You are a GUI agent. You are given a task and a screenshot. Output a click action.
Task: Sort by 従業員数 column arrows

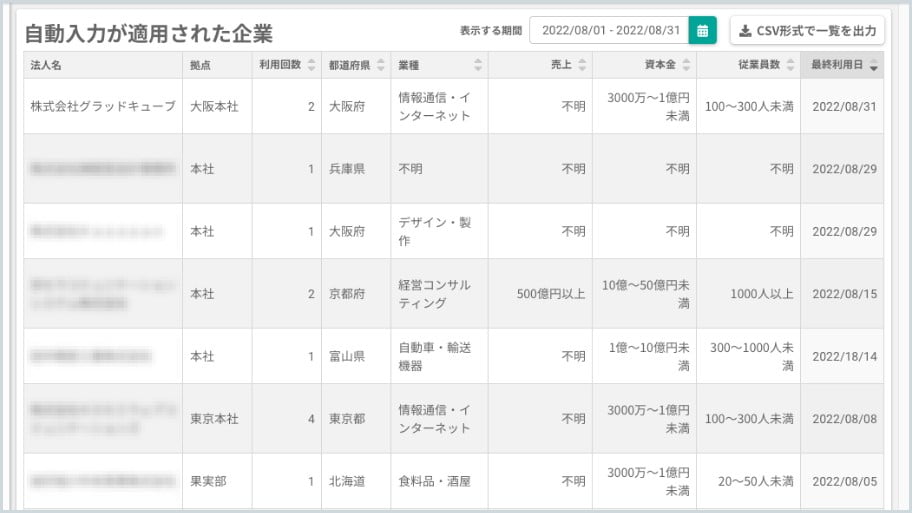[x=789, y=65]
